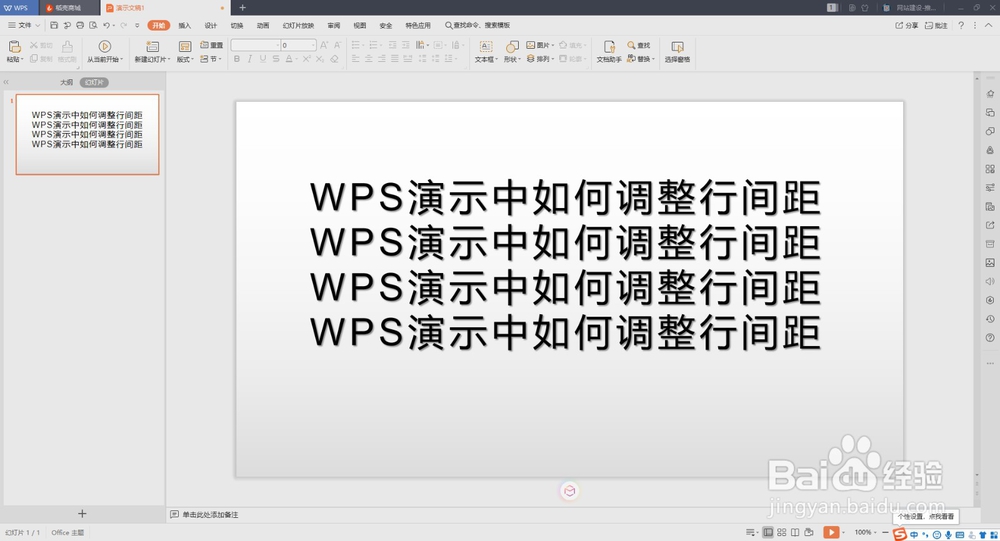
Task: Open a new document tab with plus
Action: click(242, 8)
